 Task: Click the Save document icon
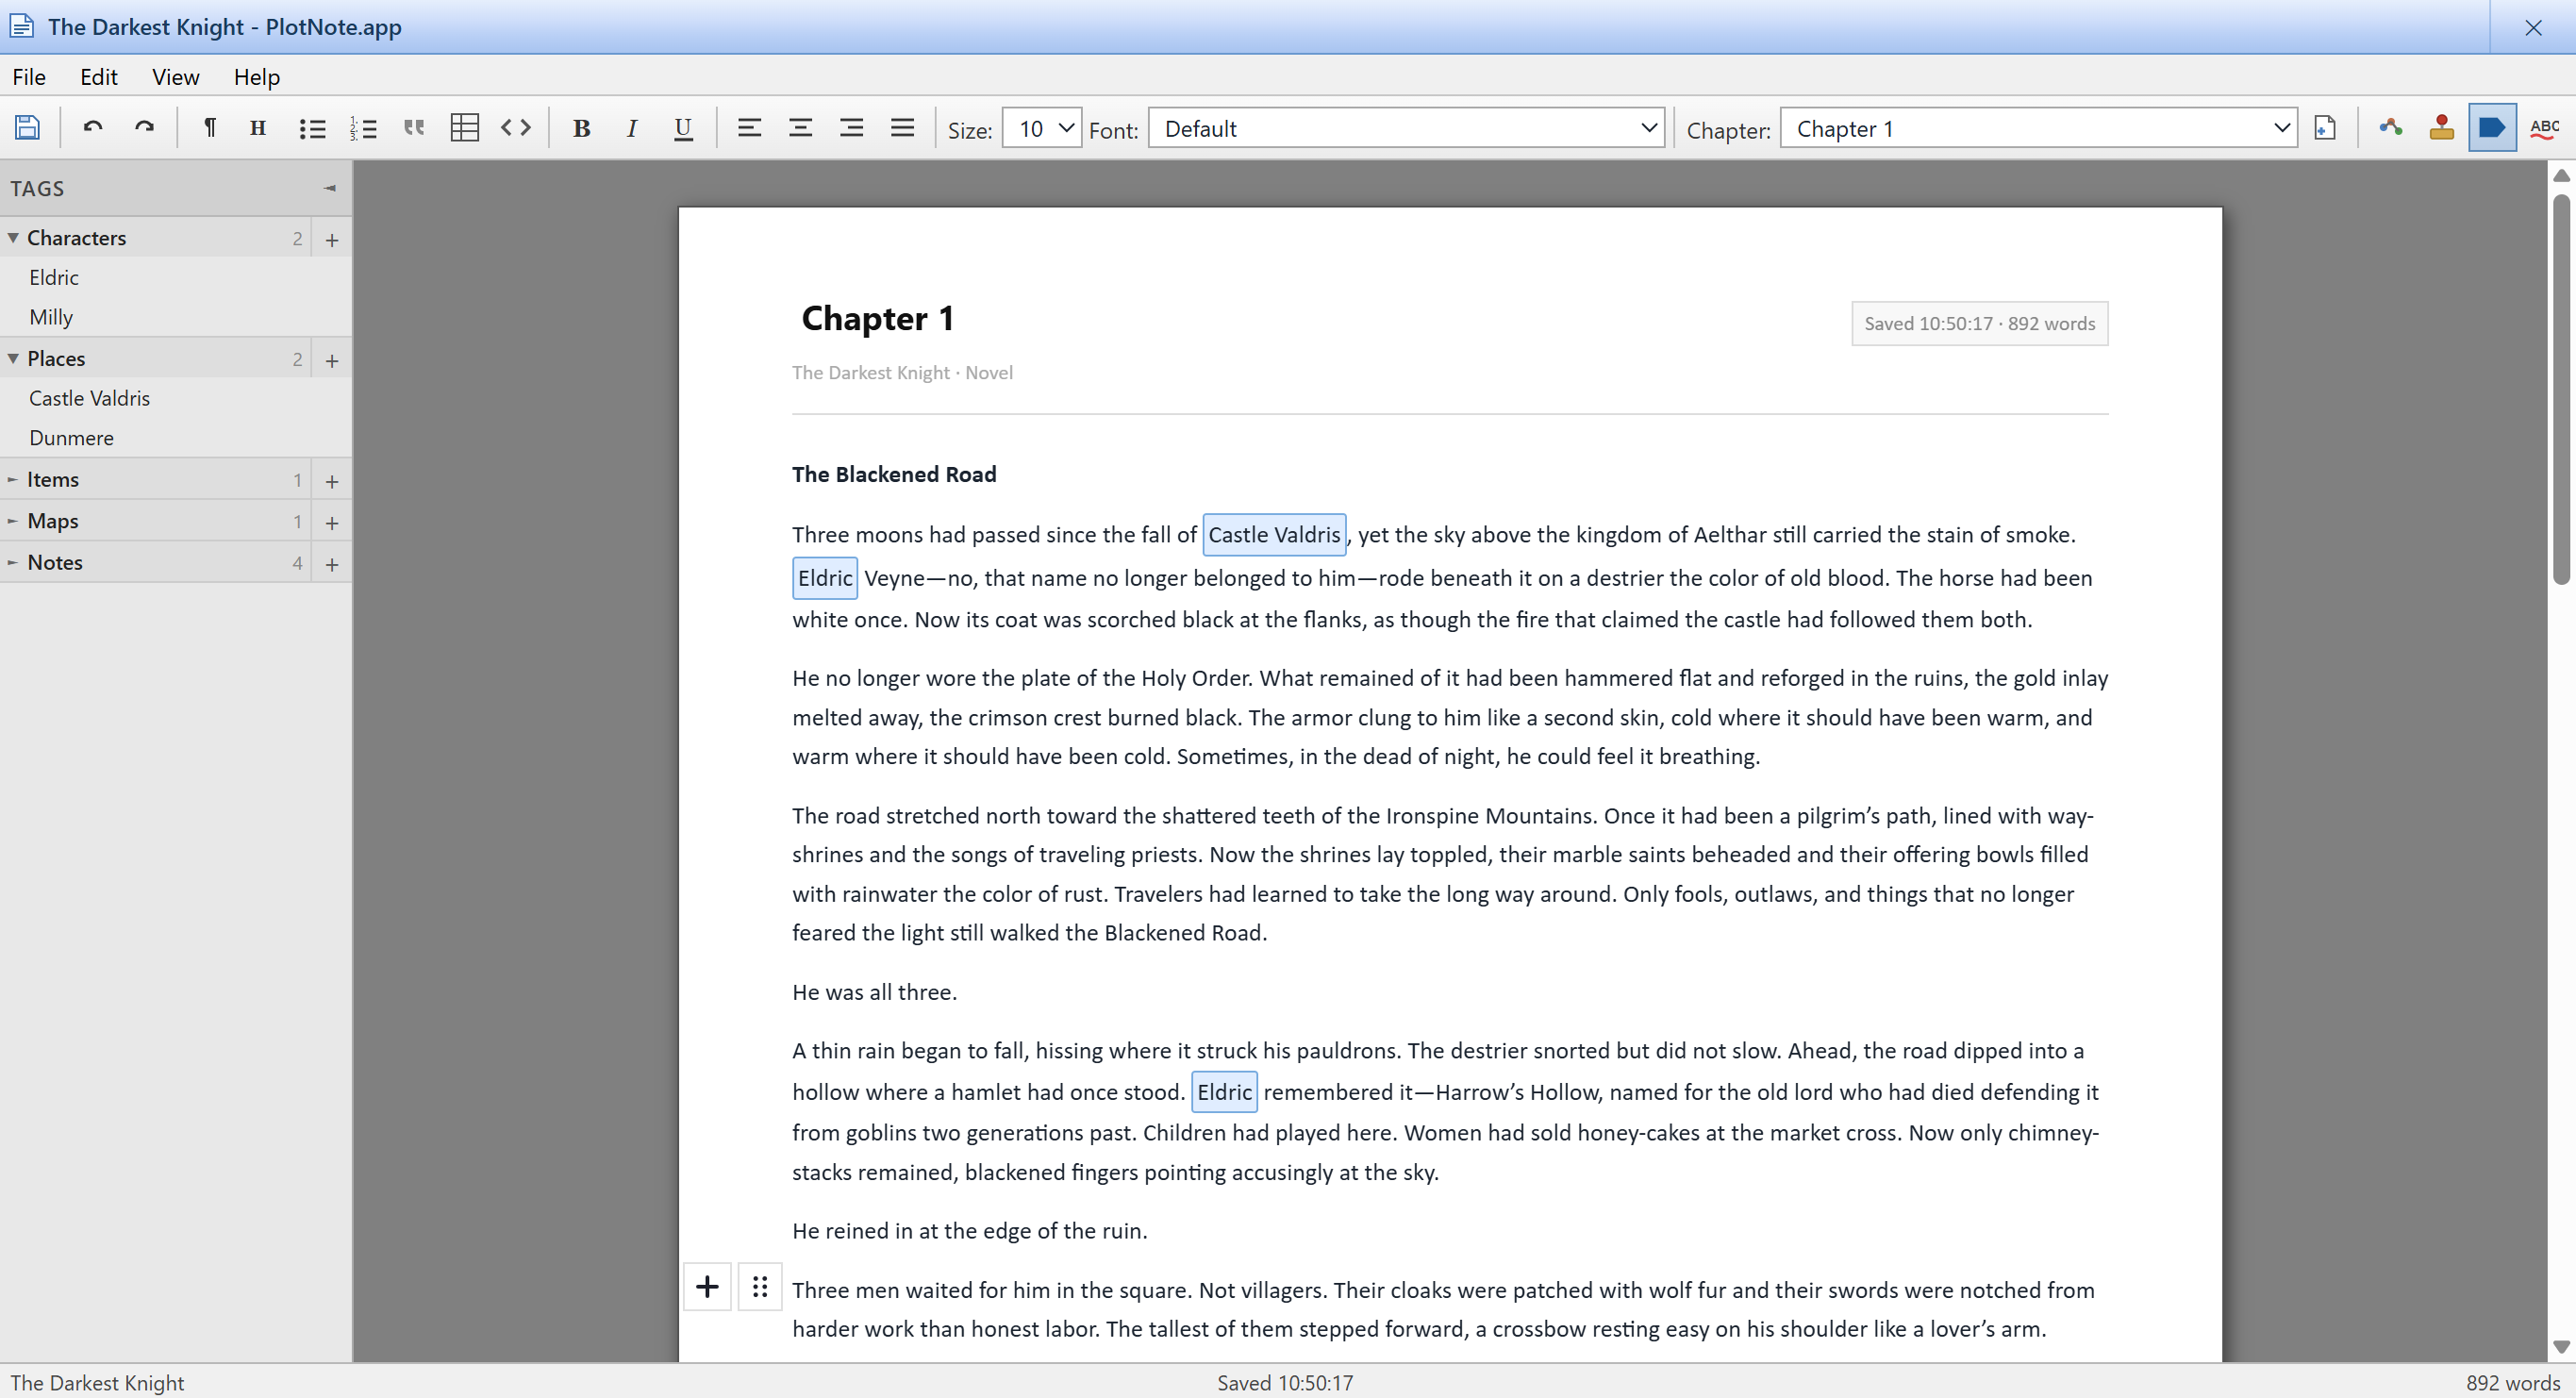[27, 128]
